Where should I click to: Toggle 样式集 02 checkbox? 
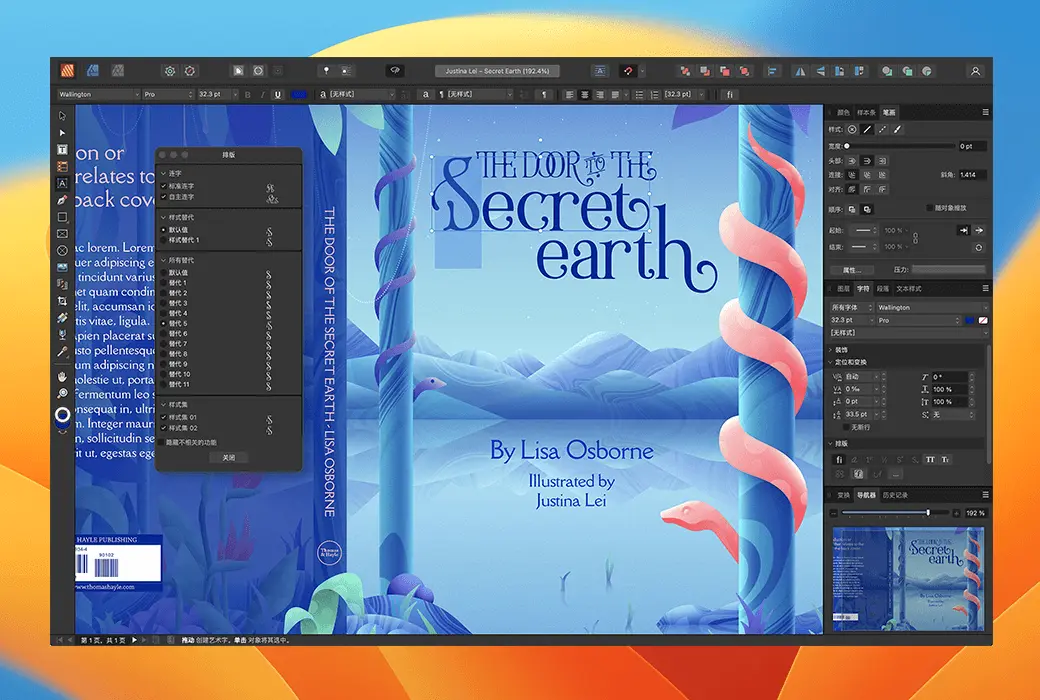click(x=164, y=428)
